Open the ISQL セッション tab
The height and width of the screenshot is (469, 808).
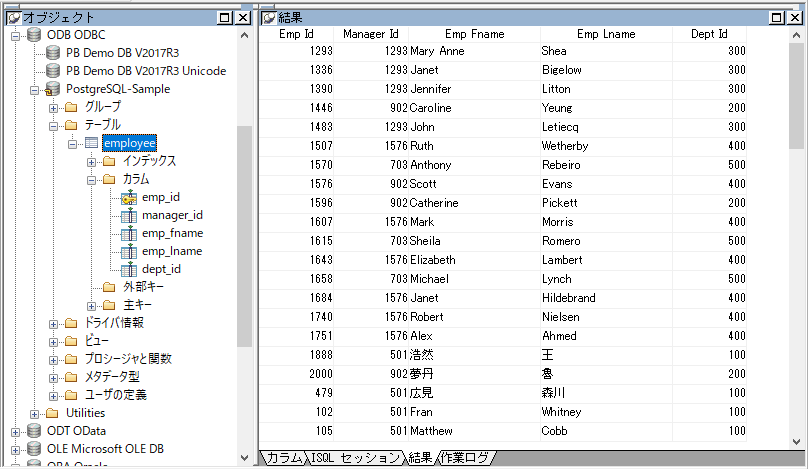click(355, 458)
